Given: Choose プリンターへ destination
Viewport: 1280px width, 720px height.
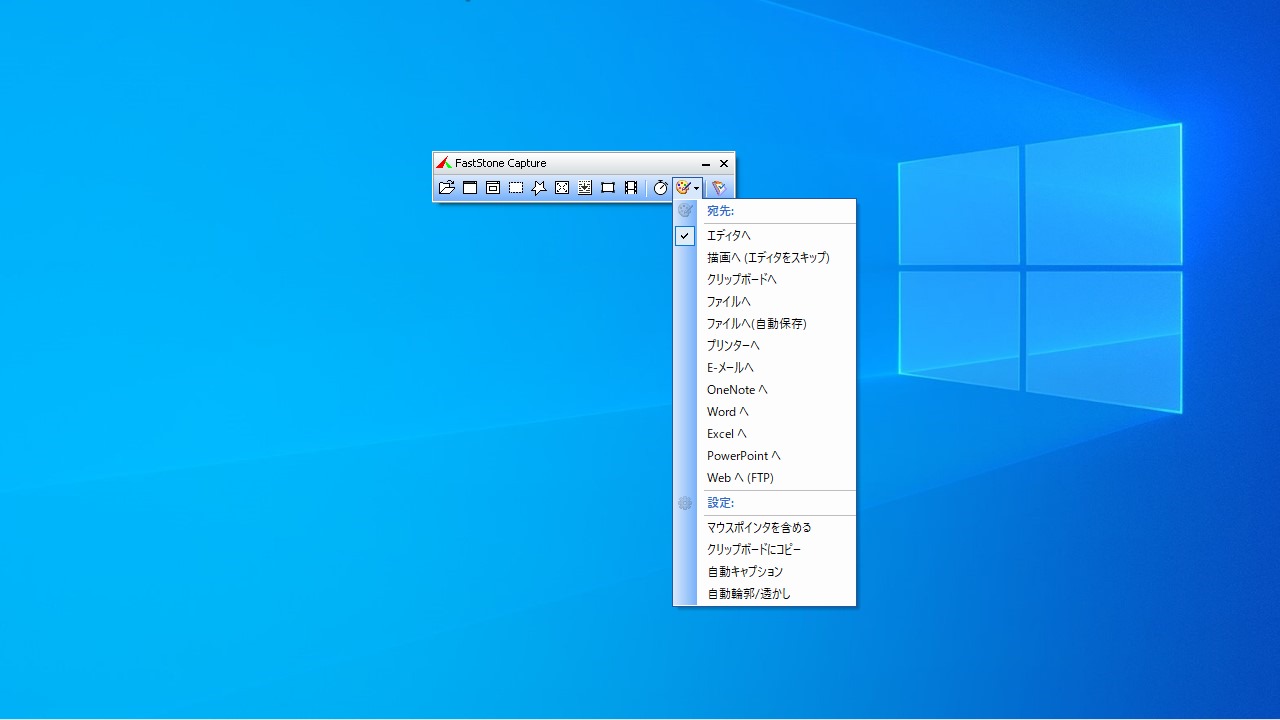Looking at the screenshot, I should click(x=765, y=346).
